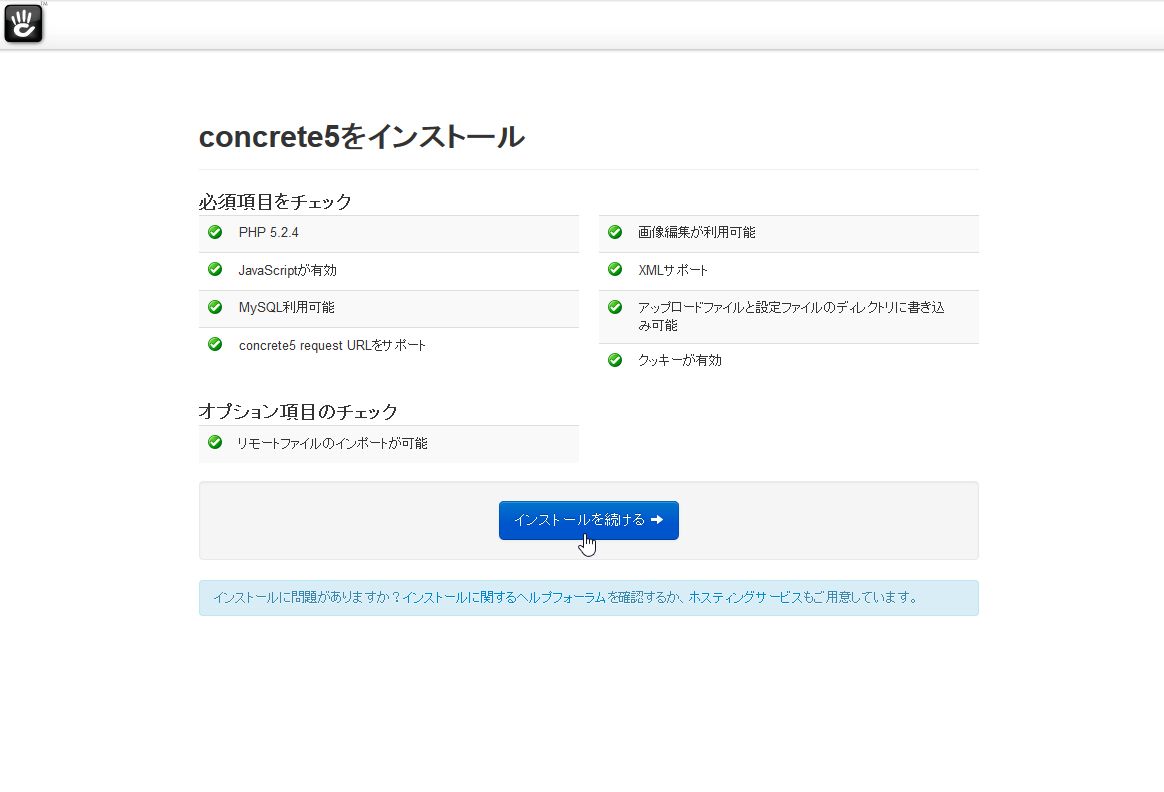This screenshot has height=792, width=1164.
Task: Click the green check beside PHP 5.2.4
Action: [215, 232]
